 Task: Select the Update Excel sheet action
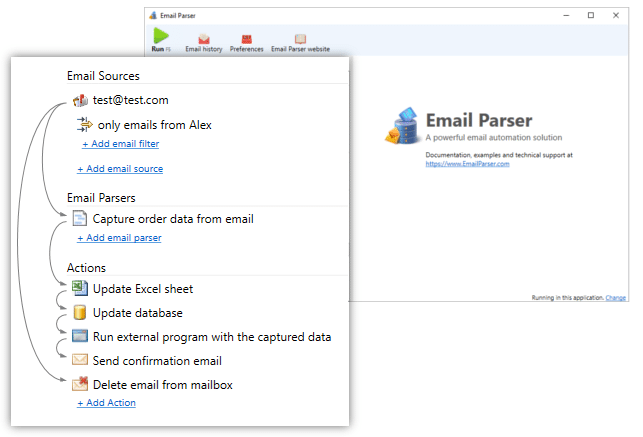(143, 289)
